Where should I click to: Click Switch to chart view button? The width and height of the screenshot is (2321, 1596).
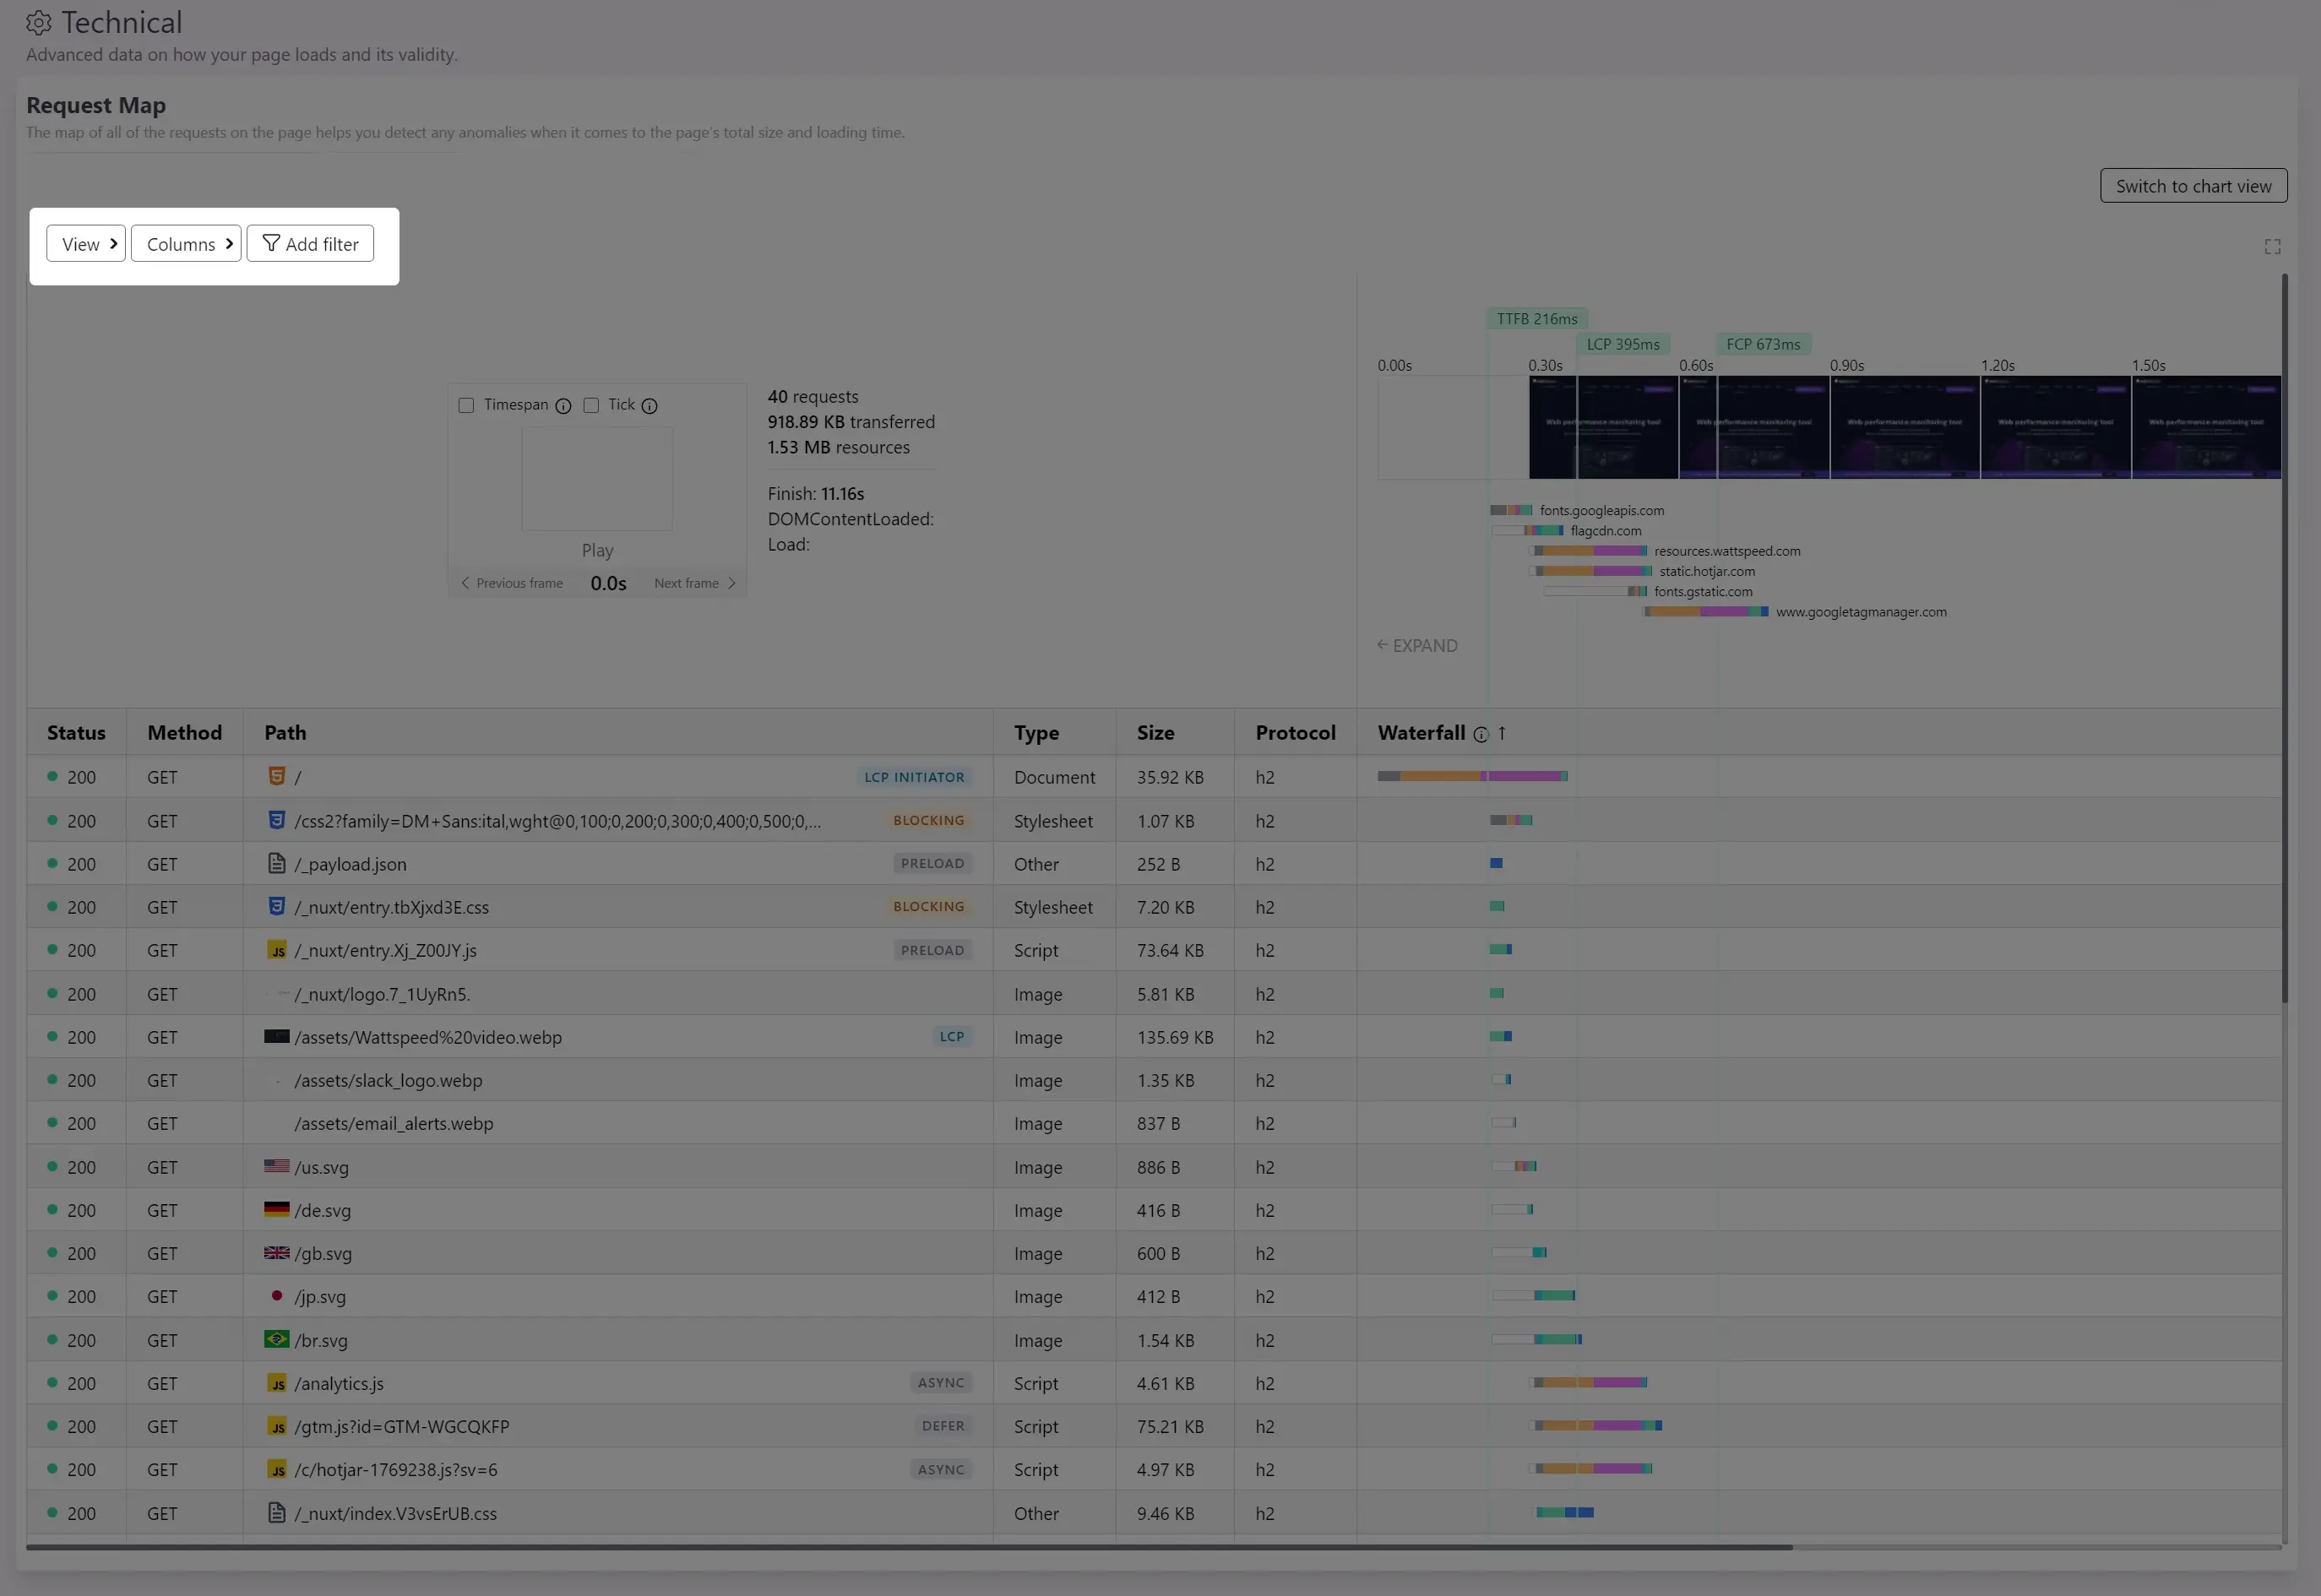(x=2192, y=186)
